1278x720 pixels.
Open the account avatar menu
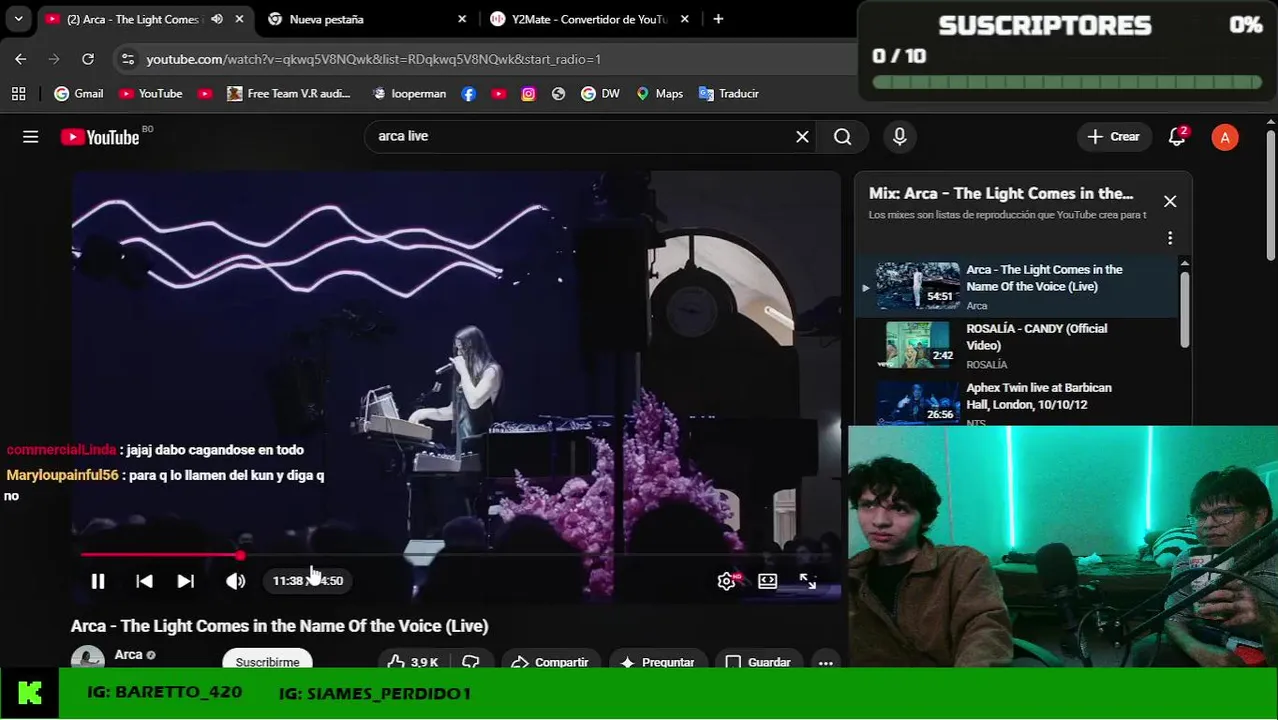click(x=1225, y=138)
